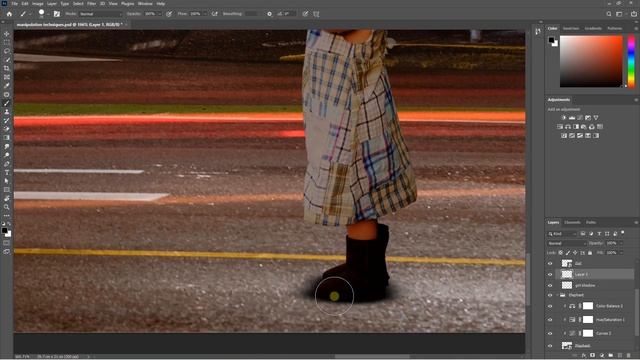Open the Flow value dropdown
Image resolution: width=640 pixels, height=360 pixels.
[x=204, y=14]
